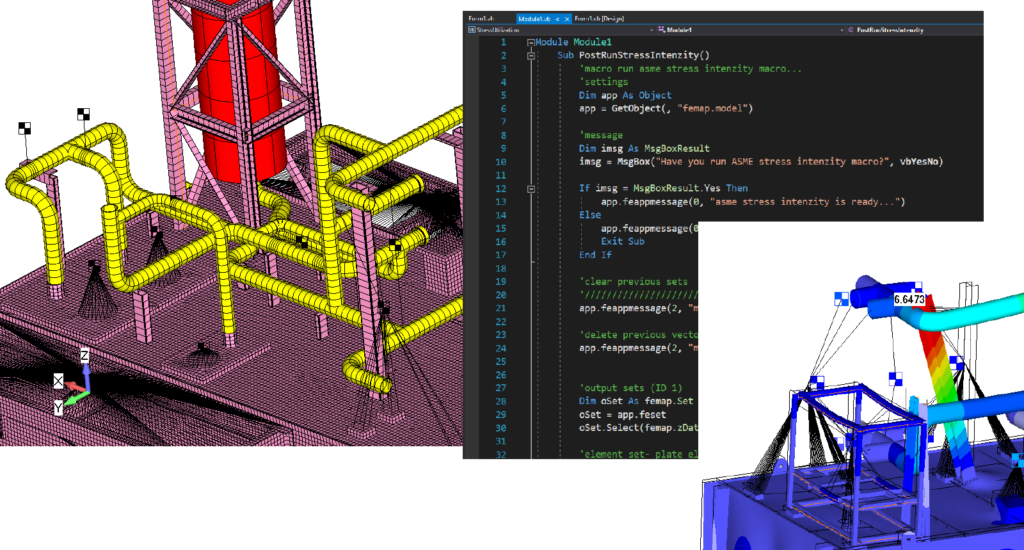Click the Else keyword on line 14
The image size is (1024, 550).
(590, 215)
